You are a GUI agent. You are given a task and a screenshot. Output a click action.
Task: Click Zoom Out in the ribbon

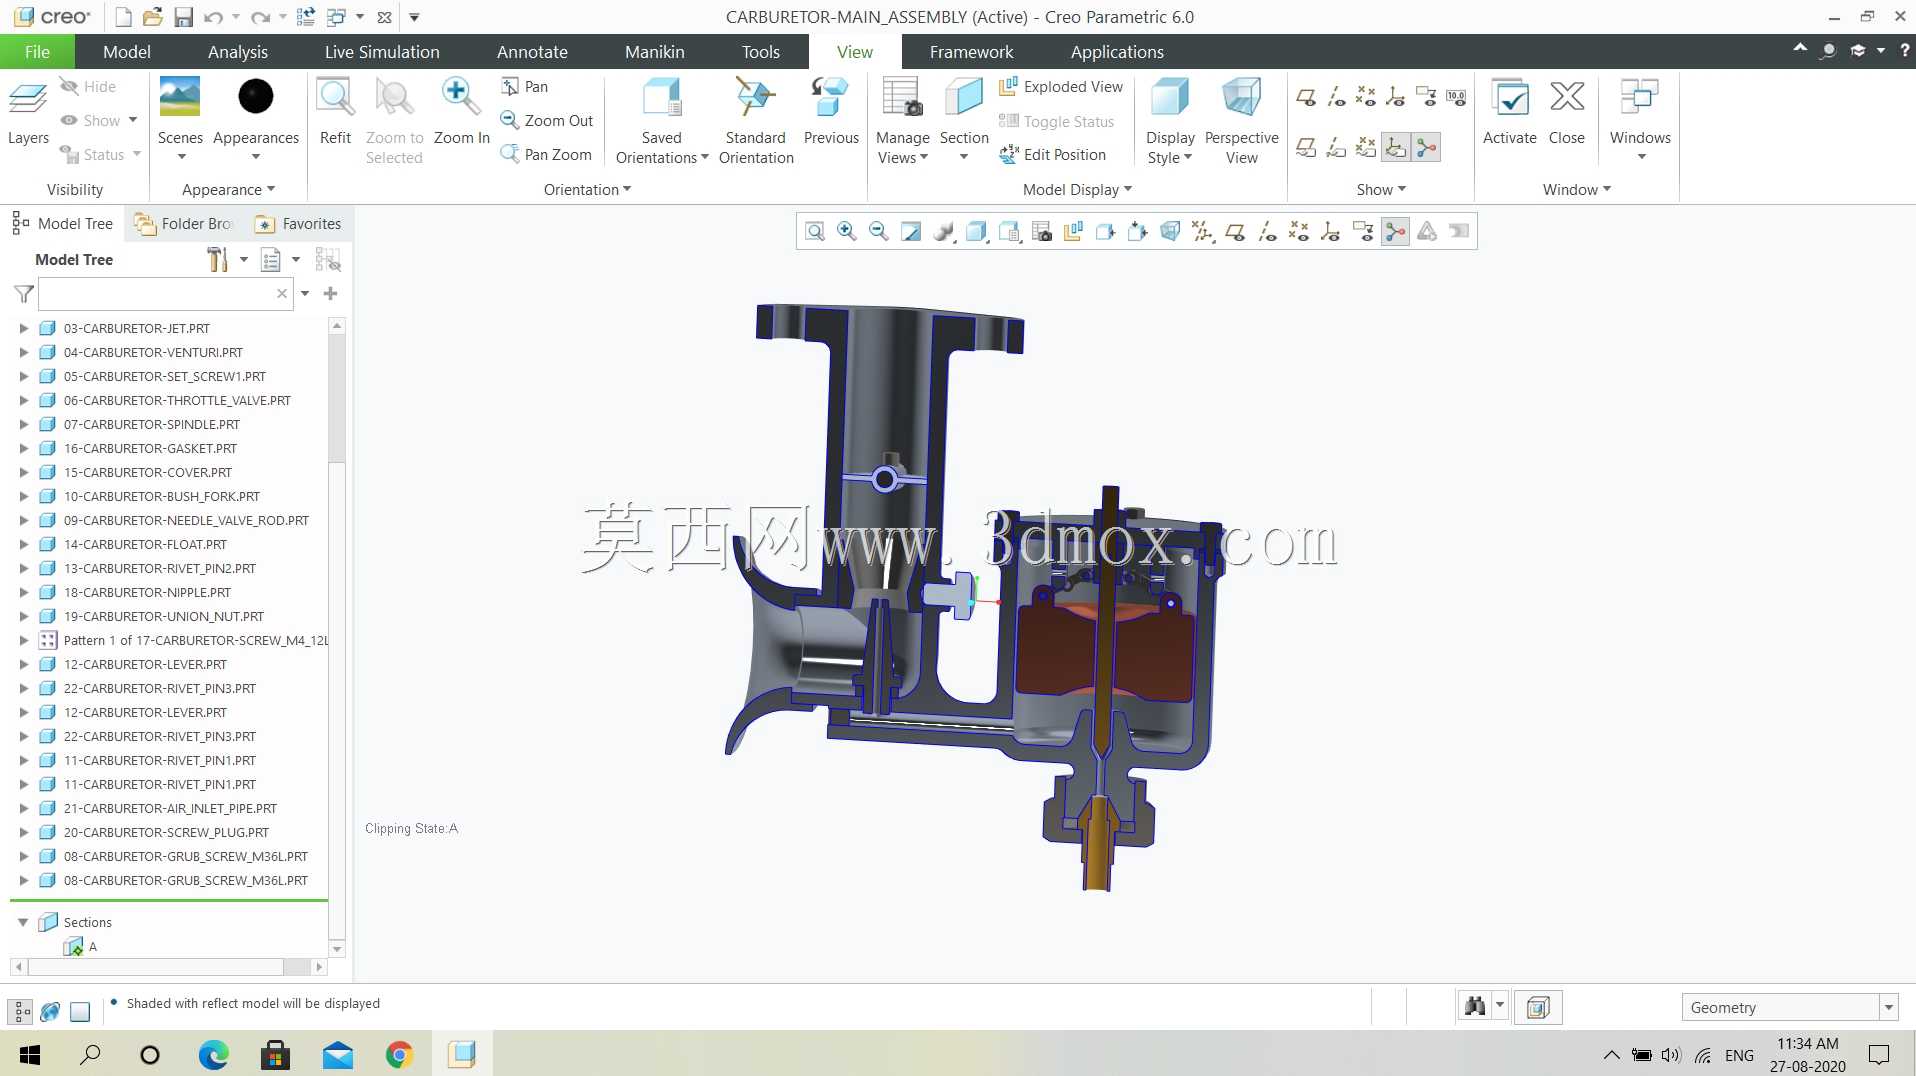pos(547,120)
